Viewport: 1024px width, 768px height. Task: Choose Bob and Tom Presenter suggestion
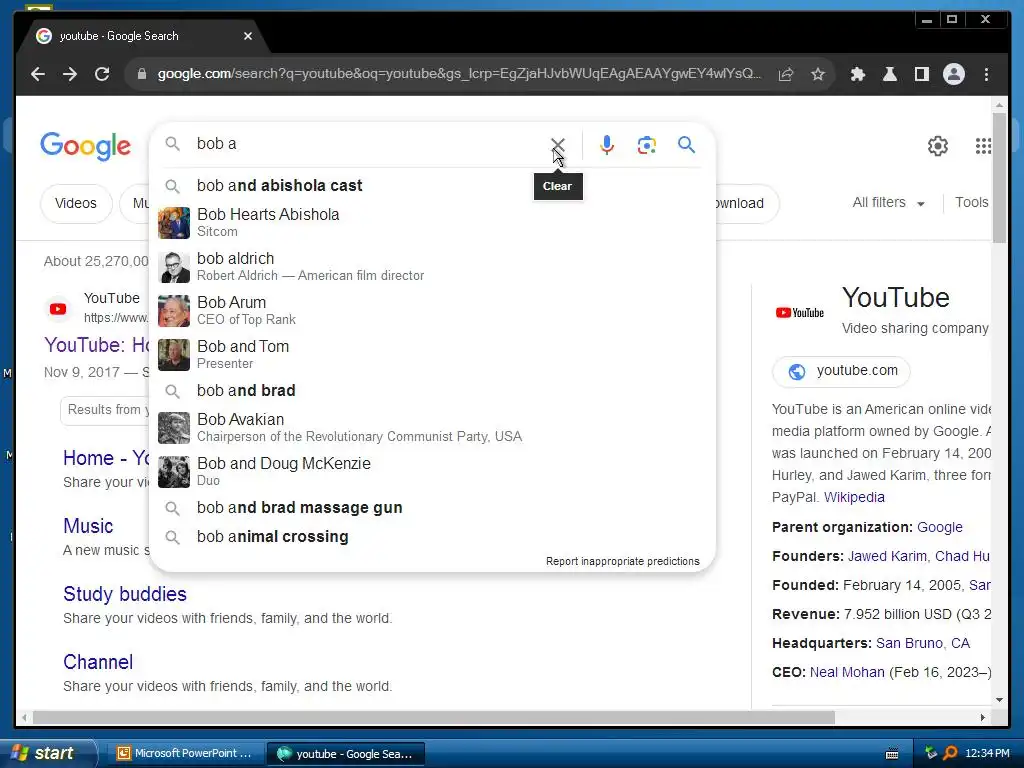point(432,354)
